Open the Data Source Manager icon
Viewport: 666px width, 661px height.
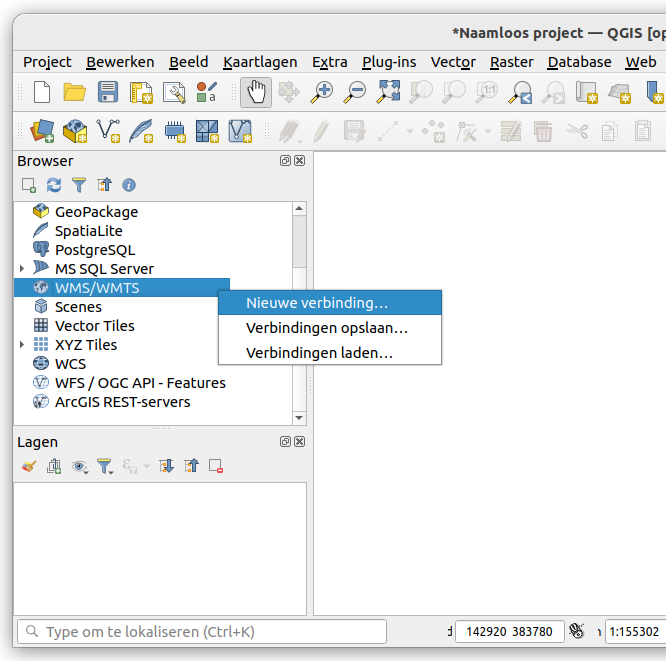(42, 131)
